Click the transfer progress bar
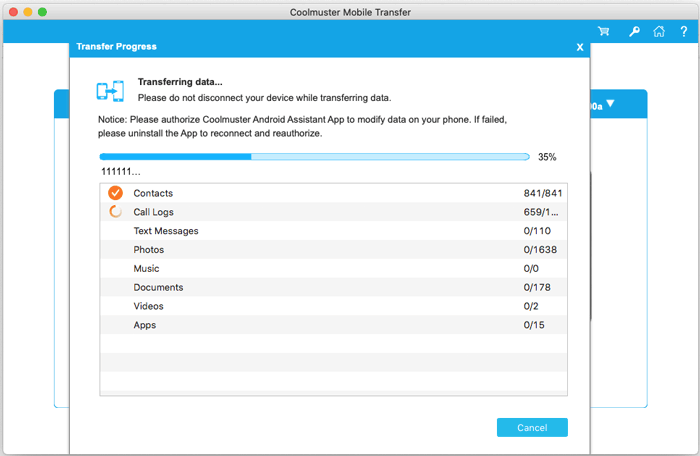The width and height of the screenshot is (700, 456). click(314, 157)
